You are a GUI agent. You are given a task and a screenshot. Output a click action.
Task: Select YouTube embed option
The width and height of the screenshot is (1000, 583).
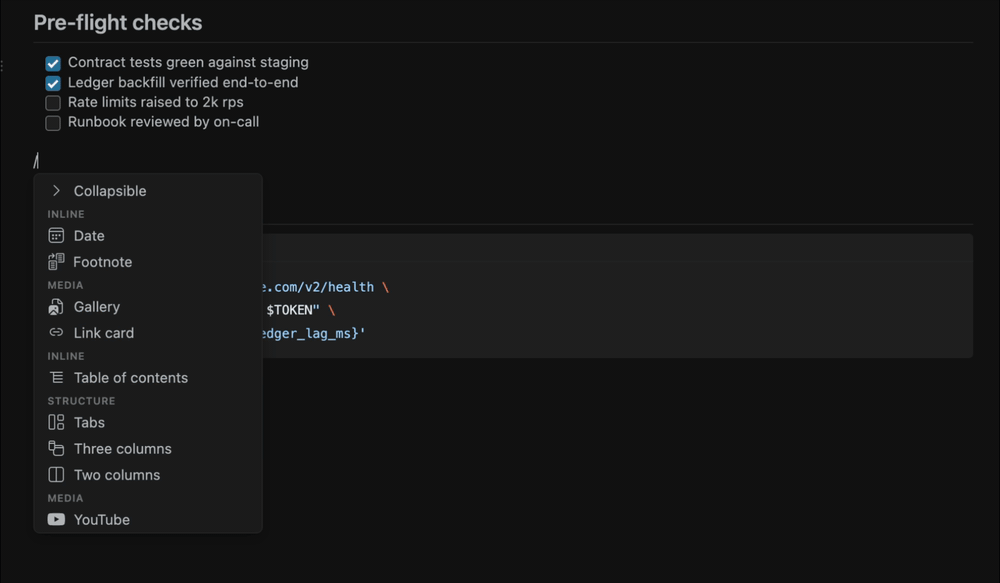click(x=148, y=519)
